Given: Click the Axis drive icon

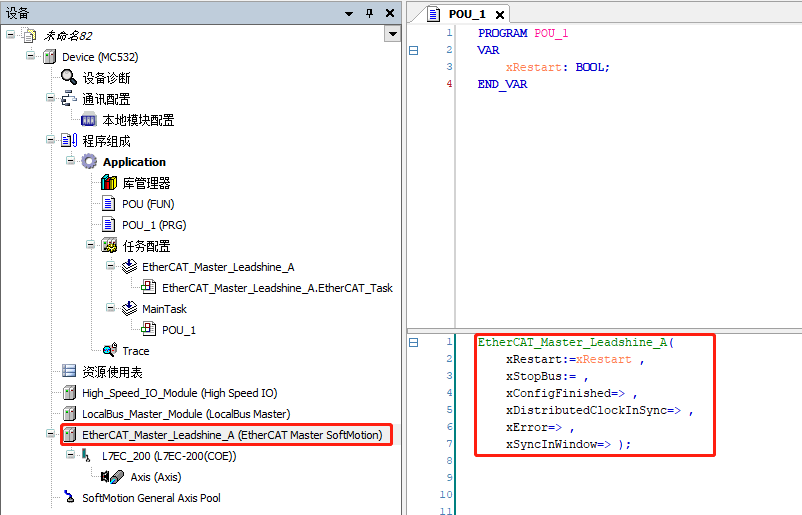Looking at the screenshot, I should click(x=112, y=477).
